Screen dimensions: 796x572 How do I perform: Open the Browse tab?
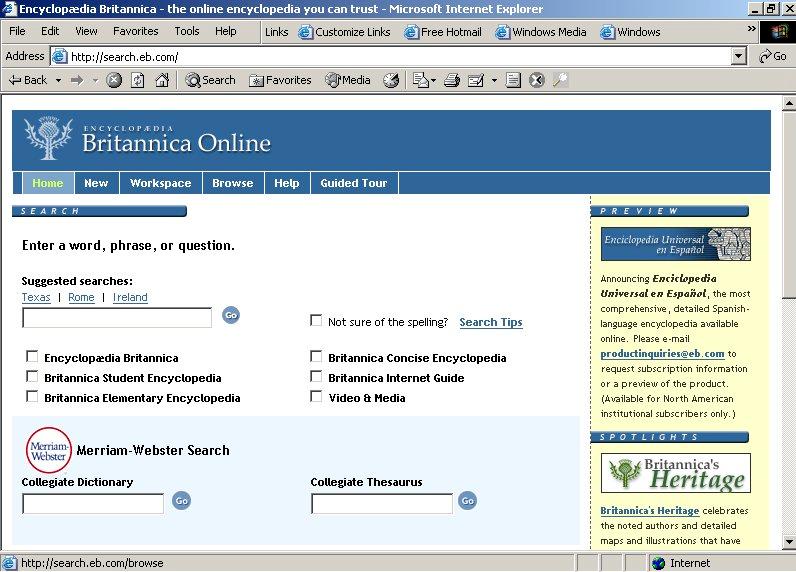click(x=233, y=183)
